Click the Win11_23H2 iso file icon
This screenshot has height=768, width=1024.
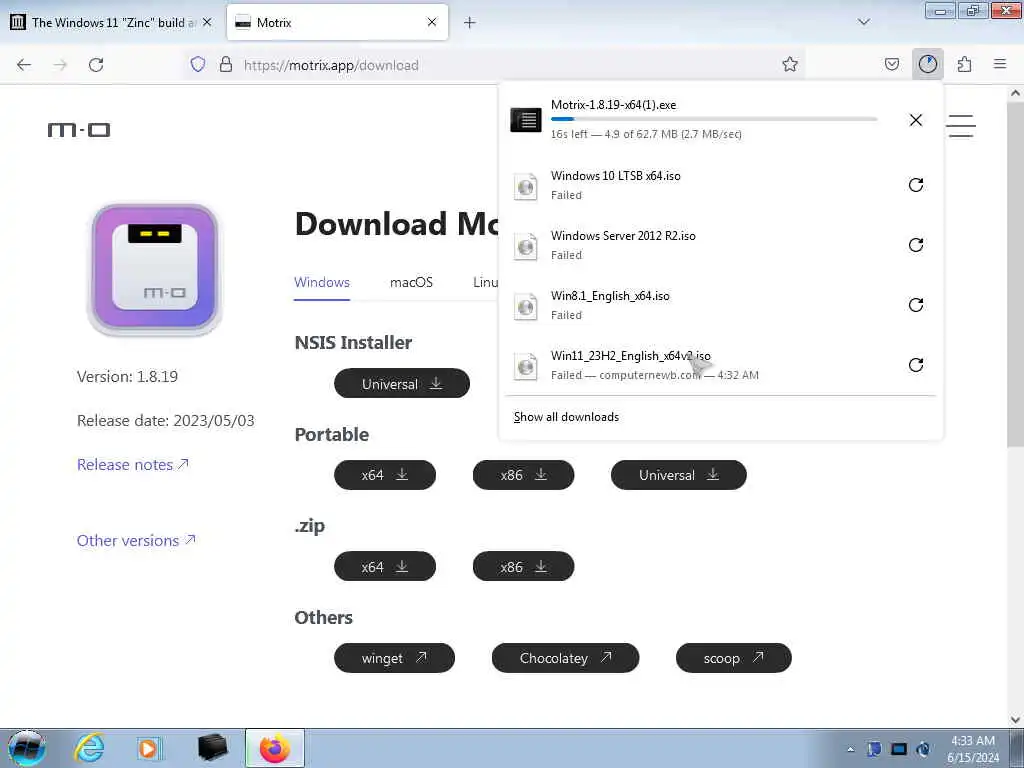pyautogui.click(x=526, y=367)
